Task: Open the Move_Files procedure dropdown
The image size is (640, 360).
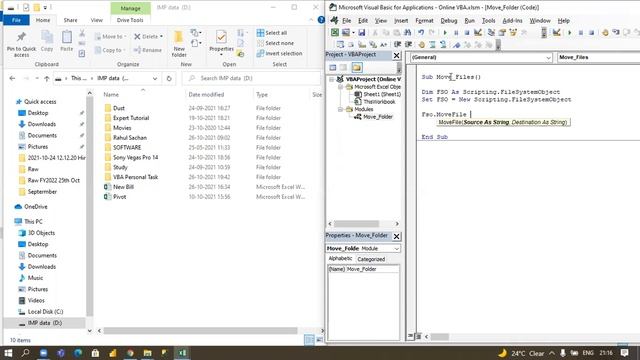Action: coord(598,58)
